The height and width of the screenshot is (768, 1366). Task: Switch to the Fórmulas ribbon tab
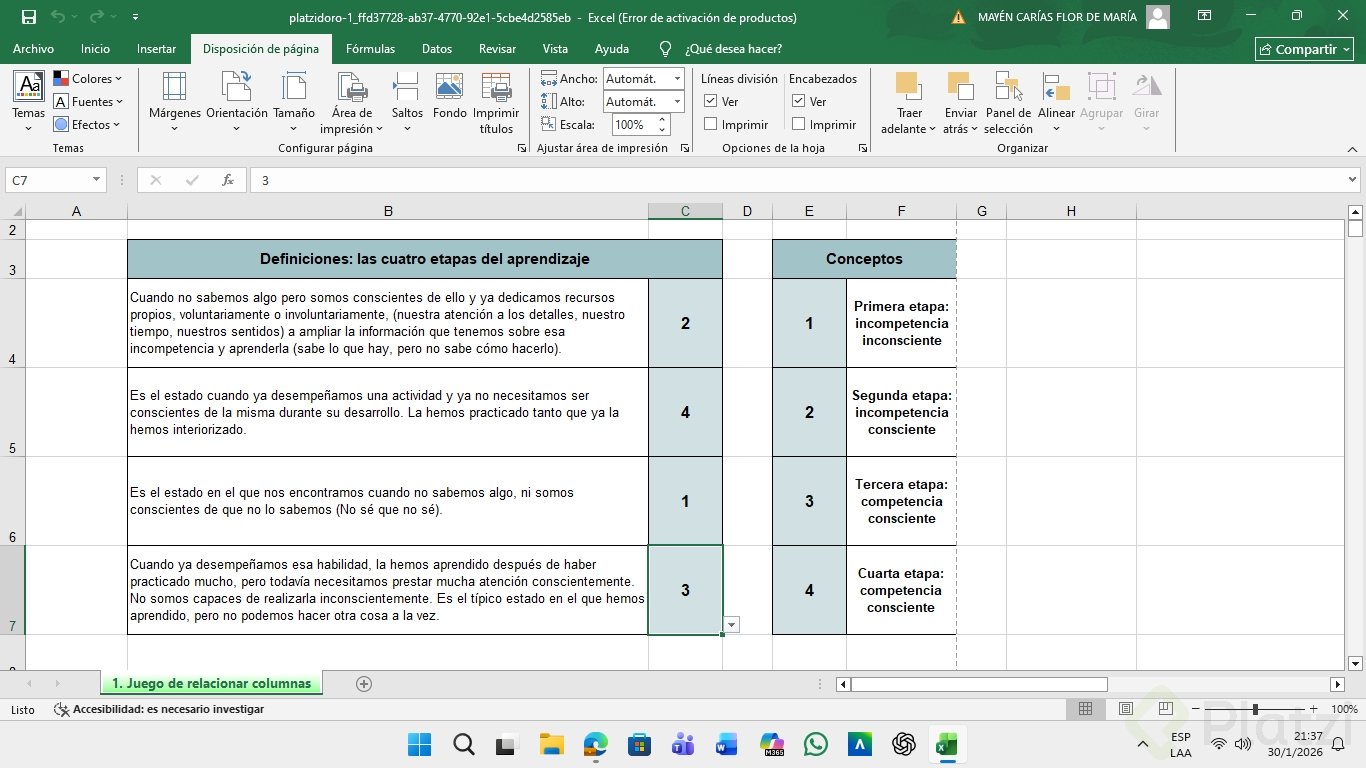[x=370, y=49]
